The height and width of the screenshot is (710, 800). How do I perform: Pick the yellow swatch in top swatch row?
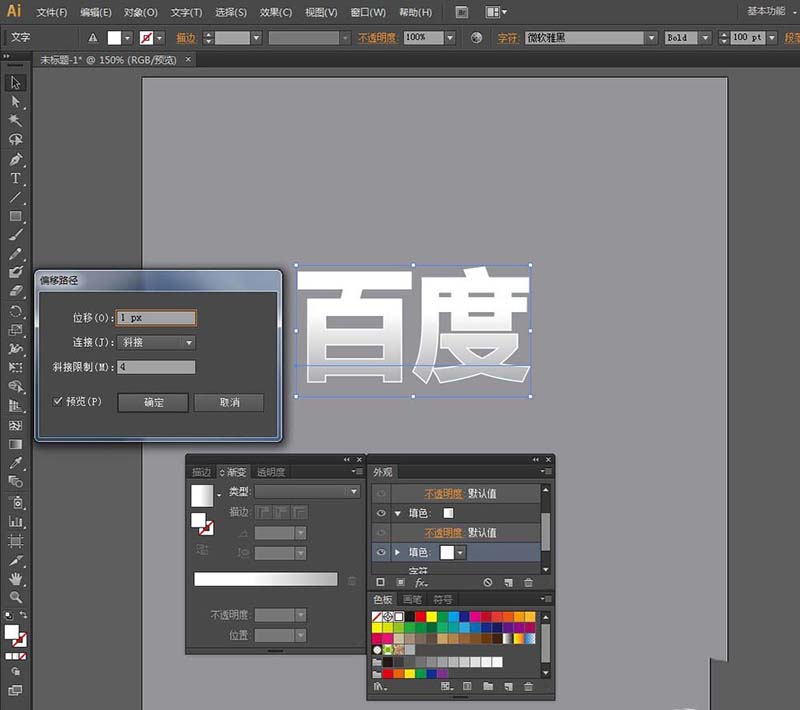tap(432, 617)
